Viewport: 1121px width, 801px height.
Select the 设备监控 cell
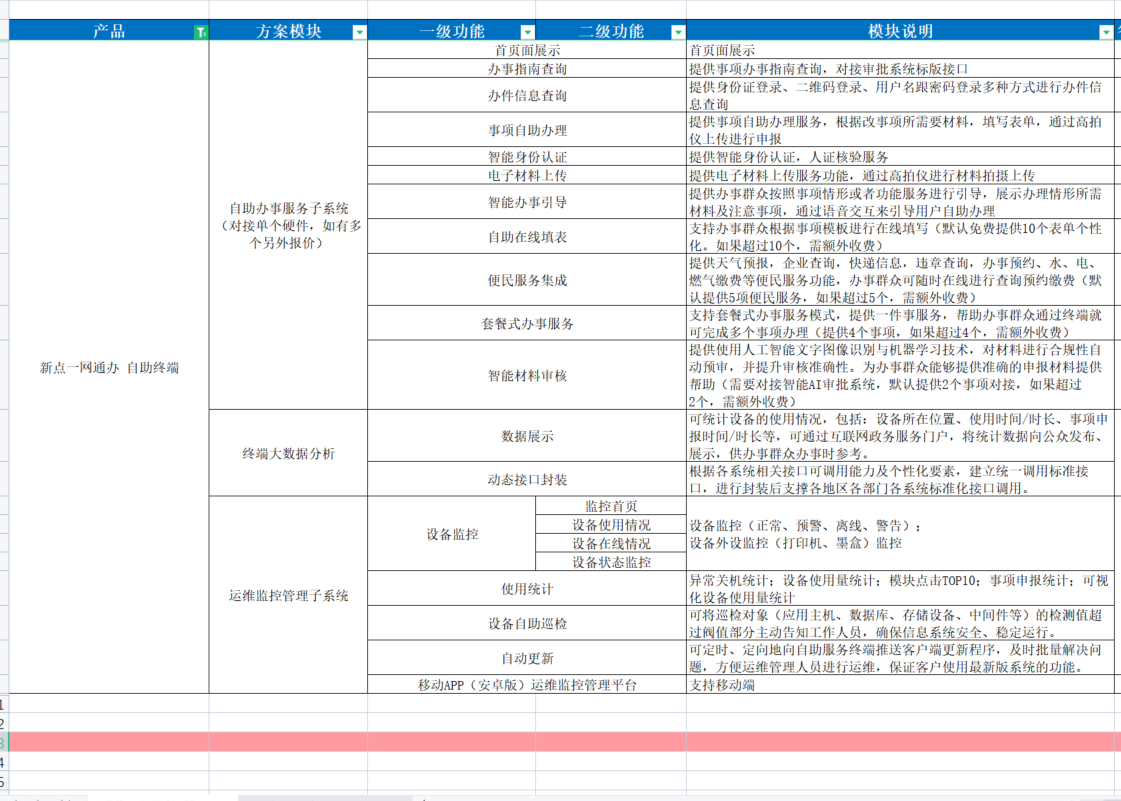pyautogui.click(x=455, y=535)
